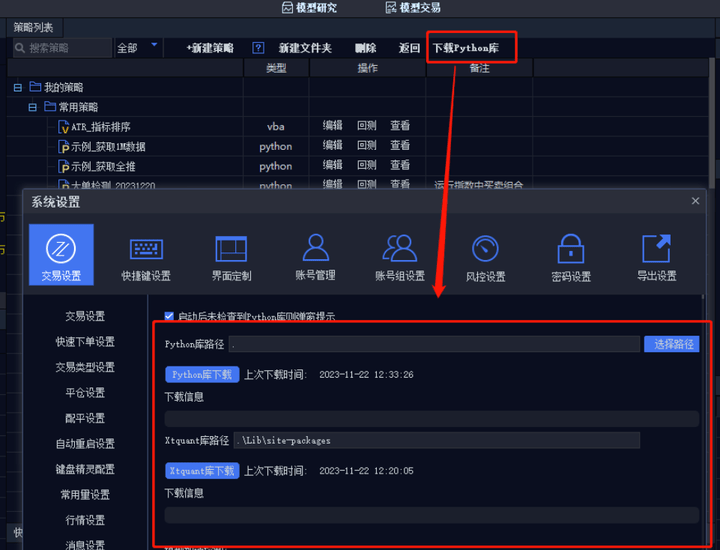Click 删除 in strategy toolbar
720x550 pixels.
[366, 48]
